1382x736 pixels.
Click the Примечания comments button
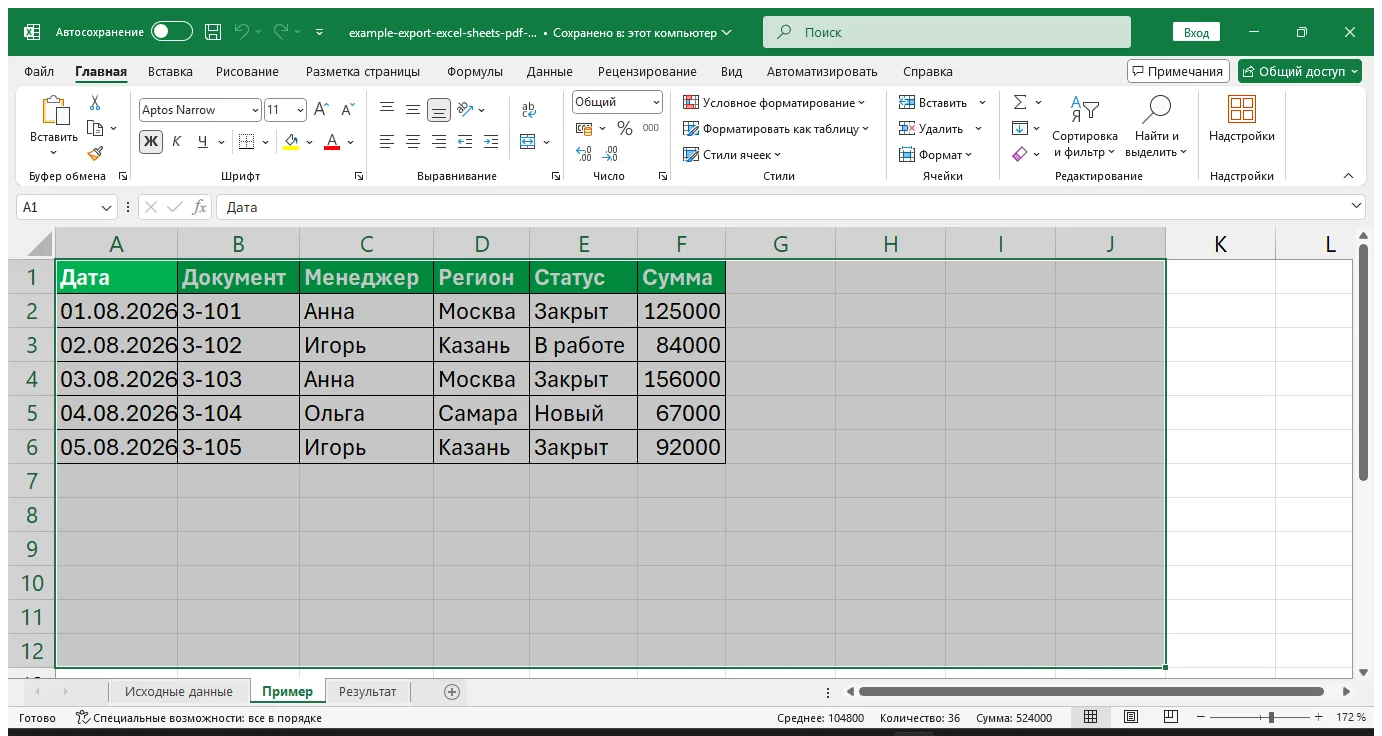pyautogui.click(x=1178, y=71)
